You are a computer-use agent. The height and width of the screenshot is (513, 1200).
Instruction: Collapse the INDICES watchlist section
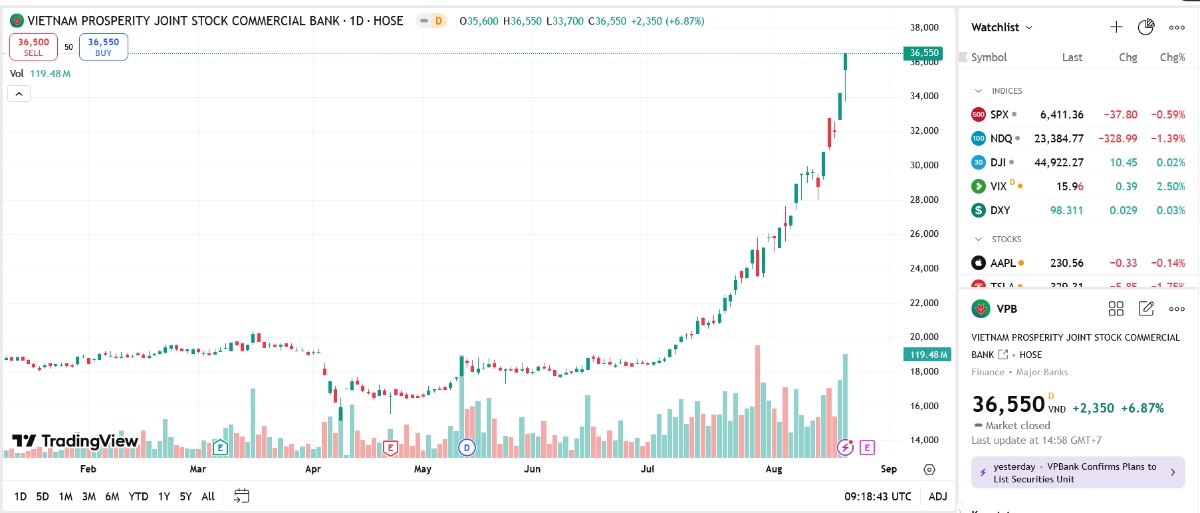coord(978,91)
